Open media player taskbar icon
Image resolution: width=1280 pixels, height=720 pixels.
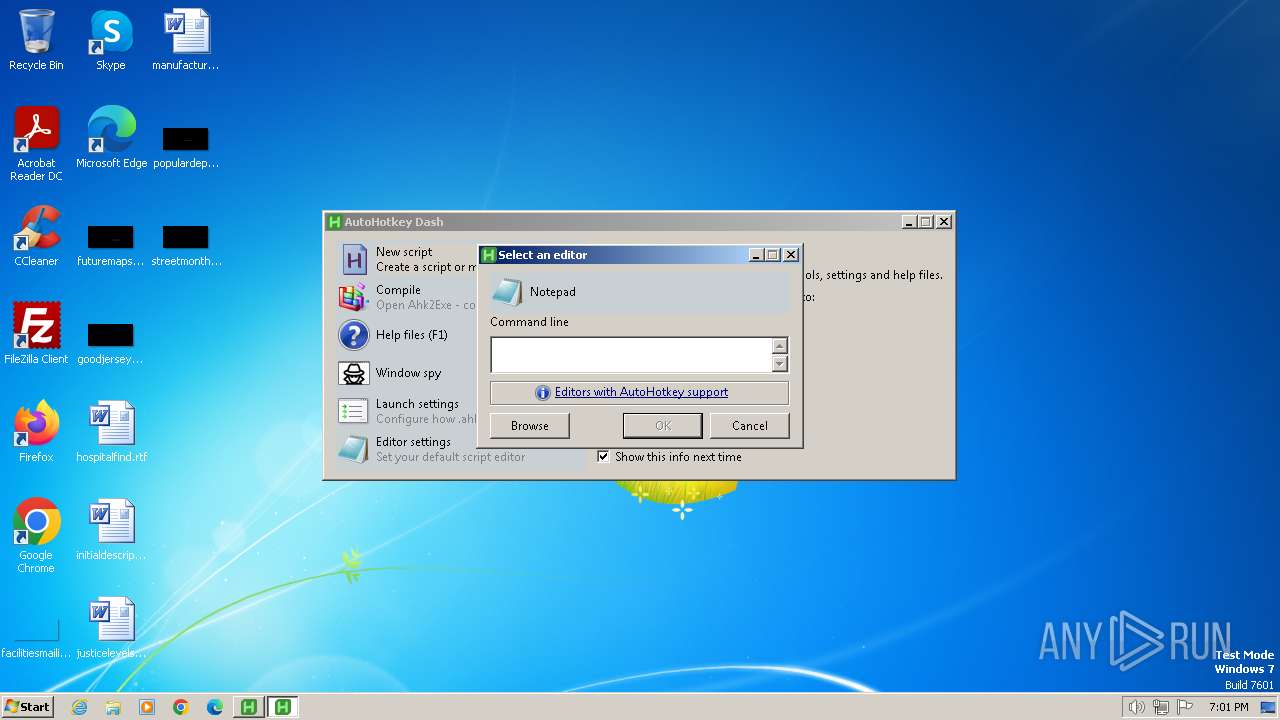147,707
